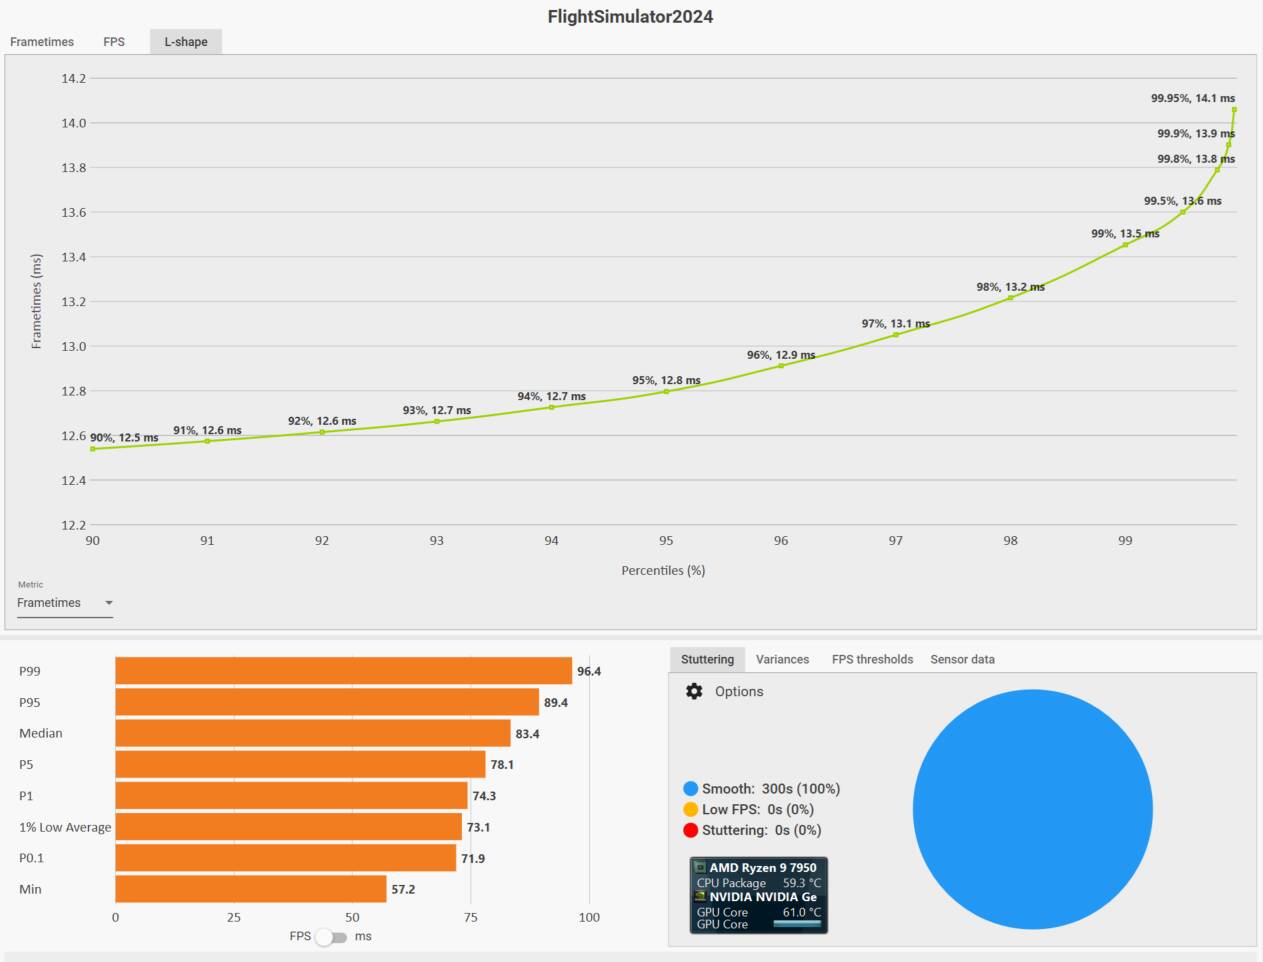
Task: Click the AMD Ryzen CPU chip icon
Action: [x=701, y=868]
